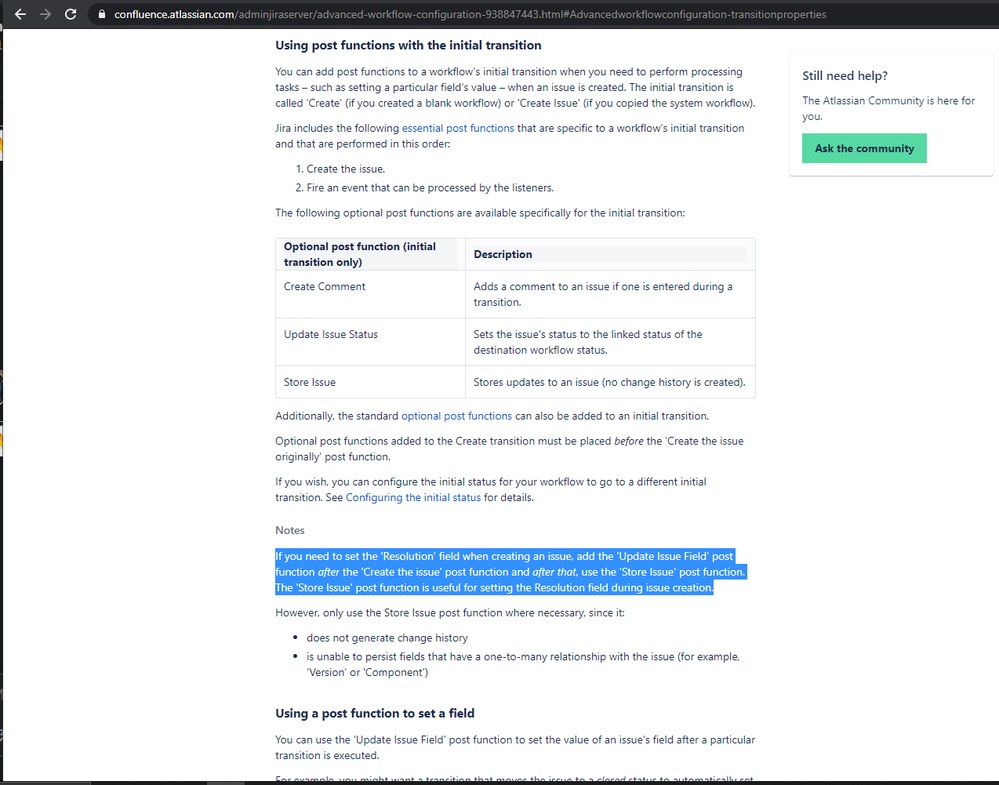Click the browser forward arrow

(x=45, y=14)
